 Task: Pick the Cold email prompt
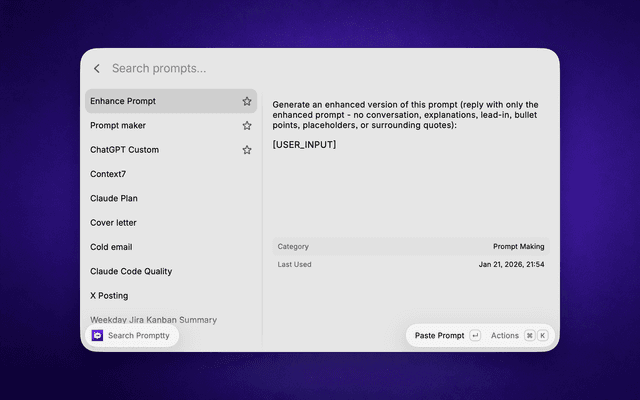171,247
